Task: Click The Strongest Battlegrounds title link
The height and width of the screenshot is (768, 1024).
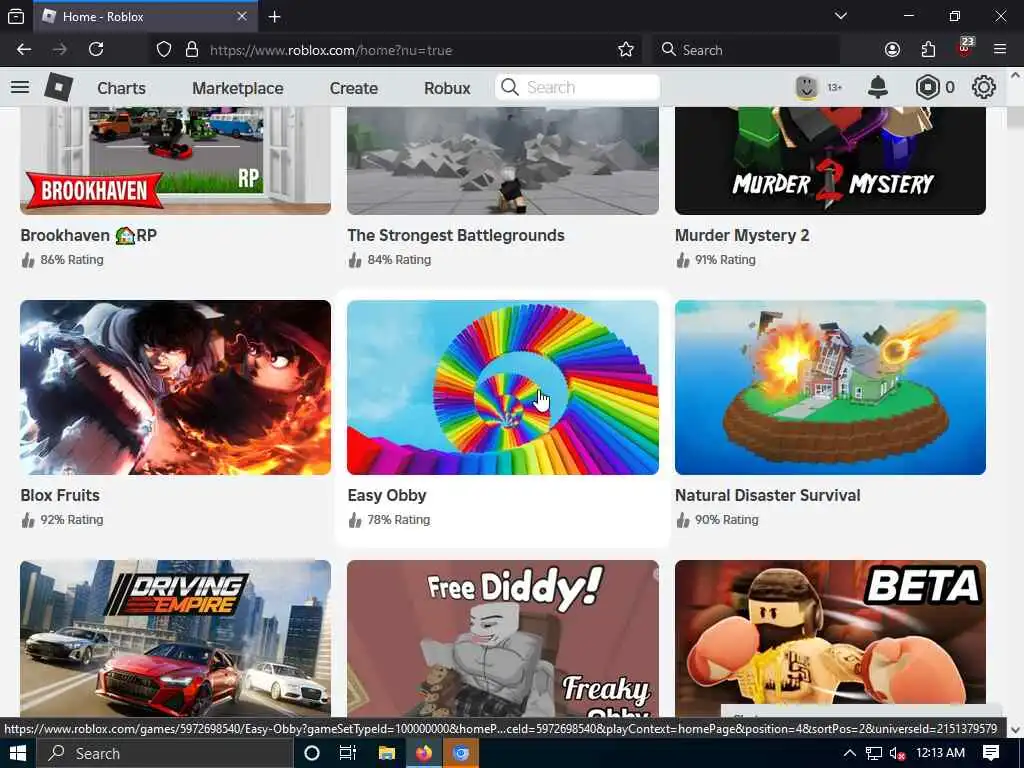Action: pyautogui.click(x=456, y=235)
